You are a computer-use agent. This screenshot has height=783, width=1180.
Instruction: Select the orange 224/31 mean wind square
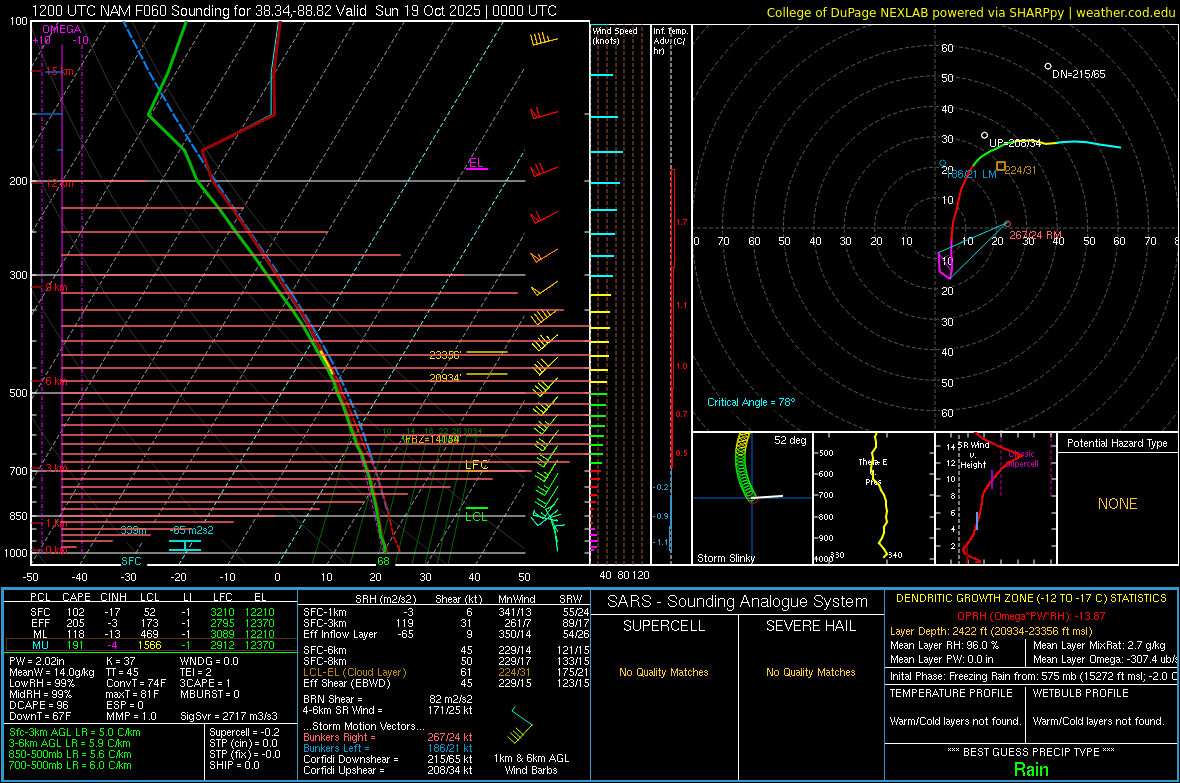(x=1001, y=166)
